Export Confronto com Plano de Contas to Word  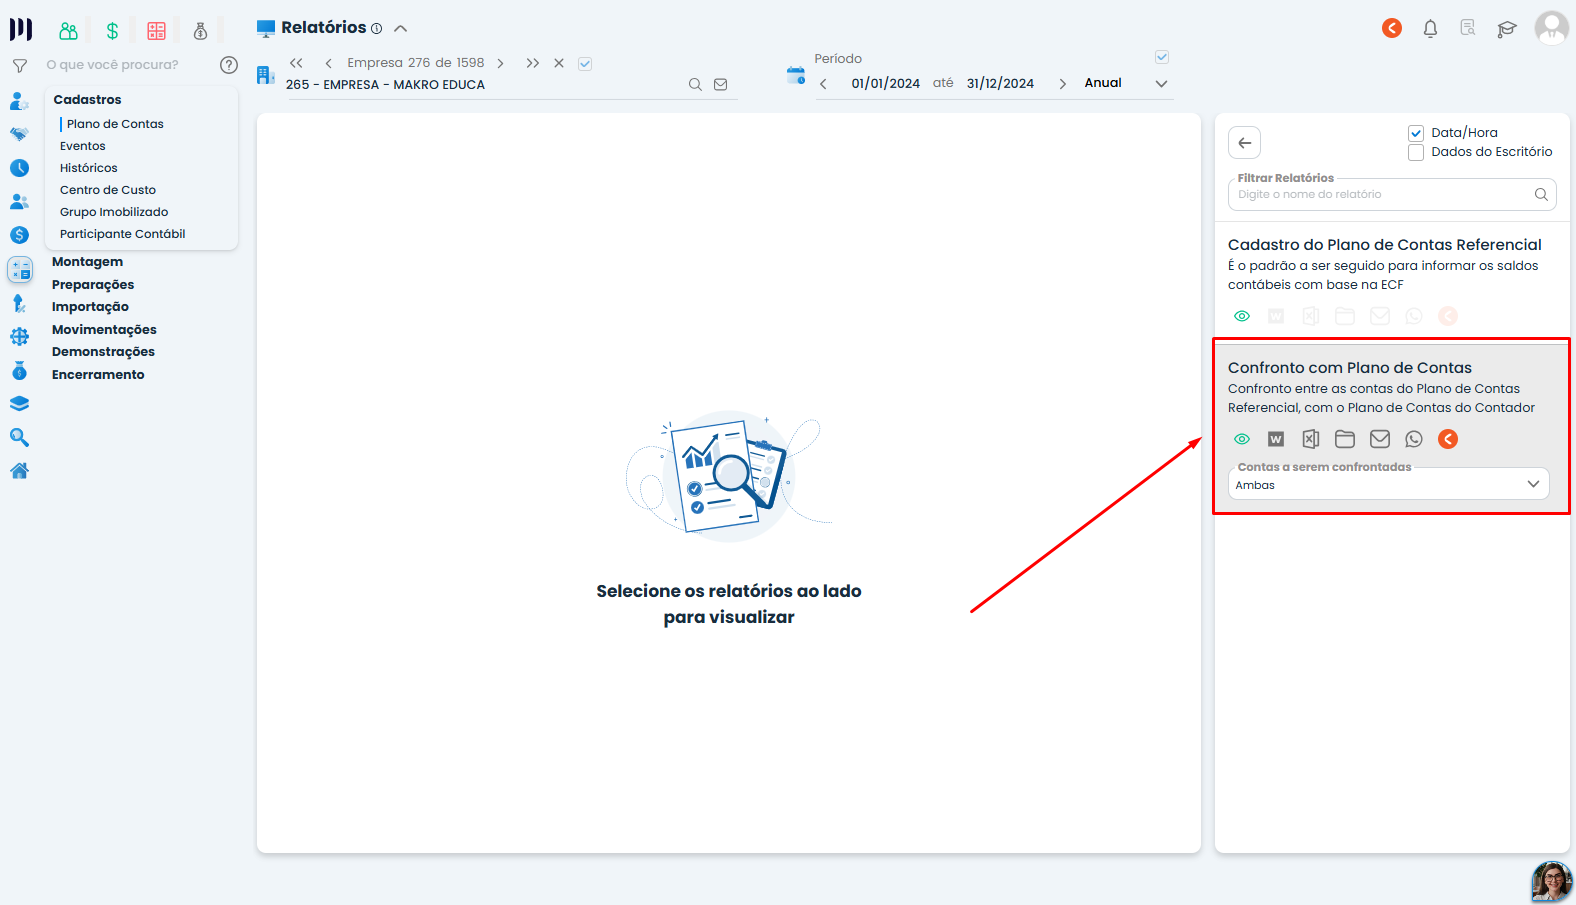pos(1276,439)
